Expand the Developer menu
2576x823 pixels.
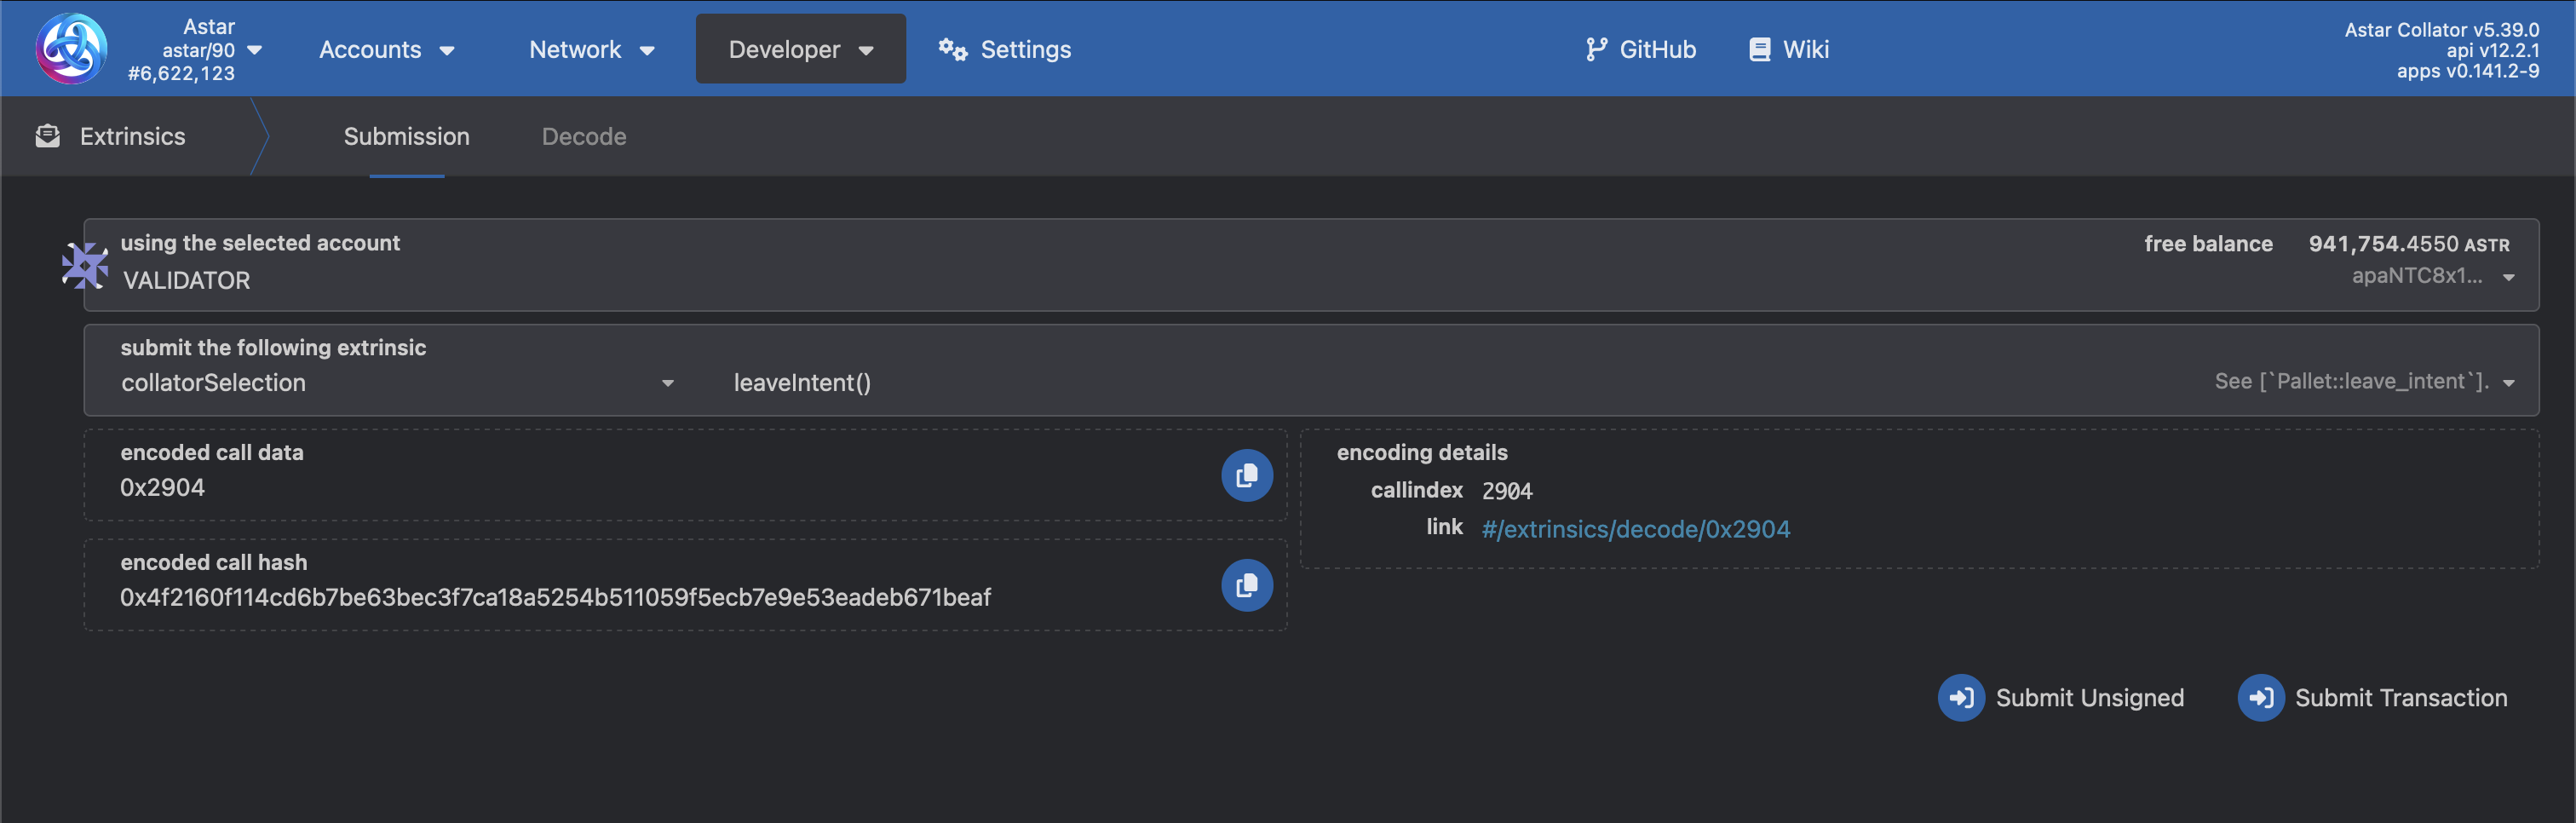(x=800, y=49)
